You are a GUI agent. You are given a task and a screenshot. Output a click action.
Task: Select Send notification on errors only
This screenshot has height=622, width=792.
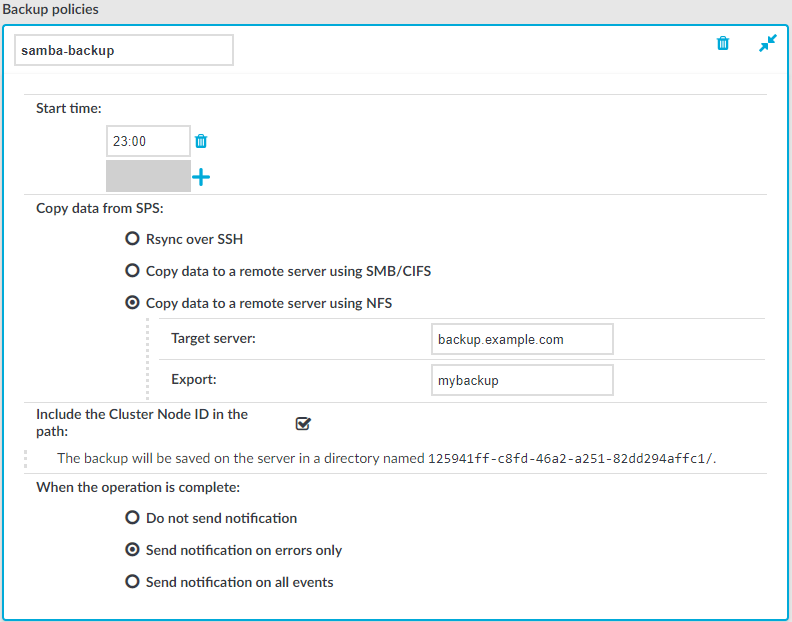(x=132, y=549)
